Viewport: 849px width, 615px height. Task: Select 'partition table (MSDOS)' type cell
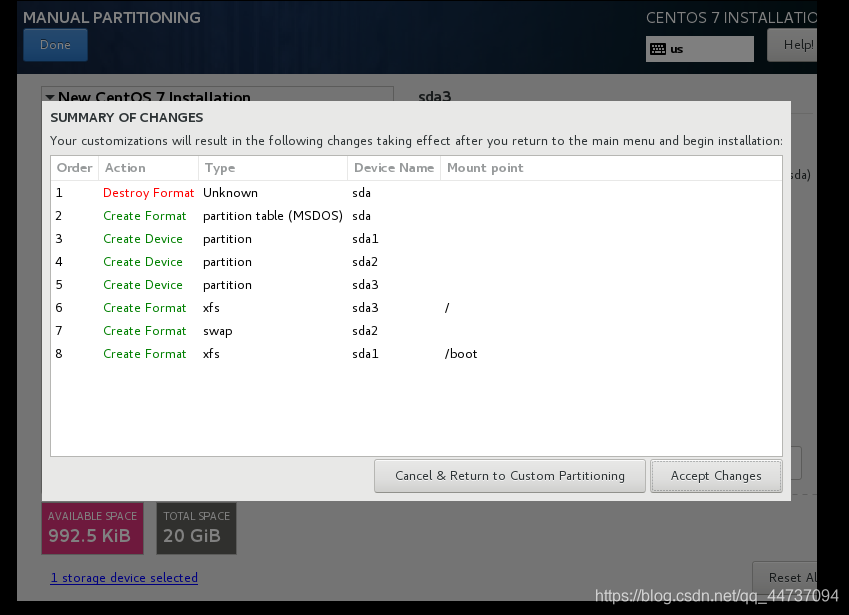273,216
